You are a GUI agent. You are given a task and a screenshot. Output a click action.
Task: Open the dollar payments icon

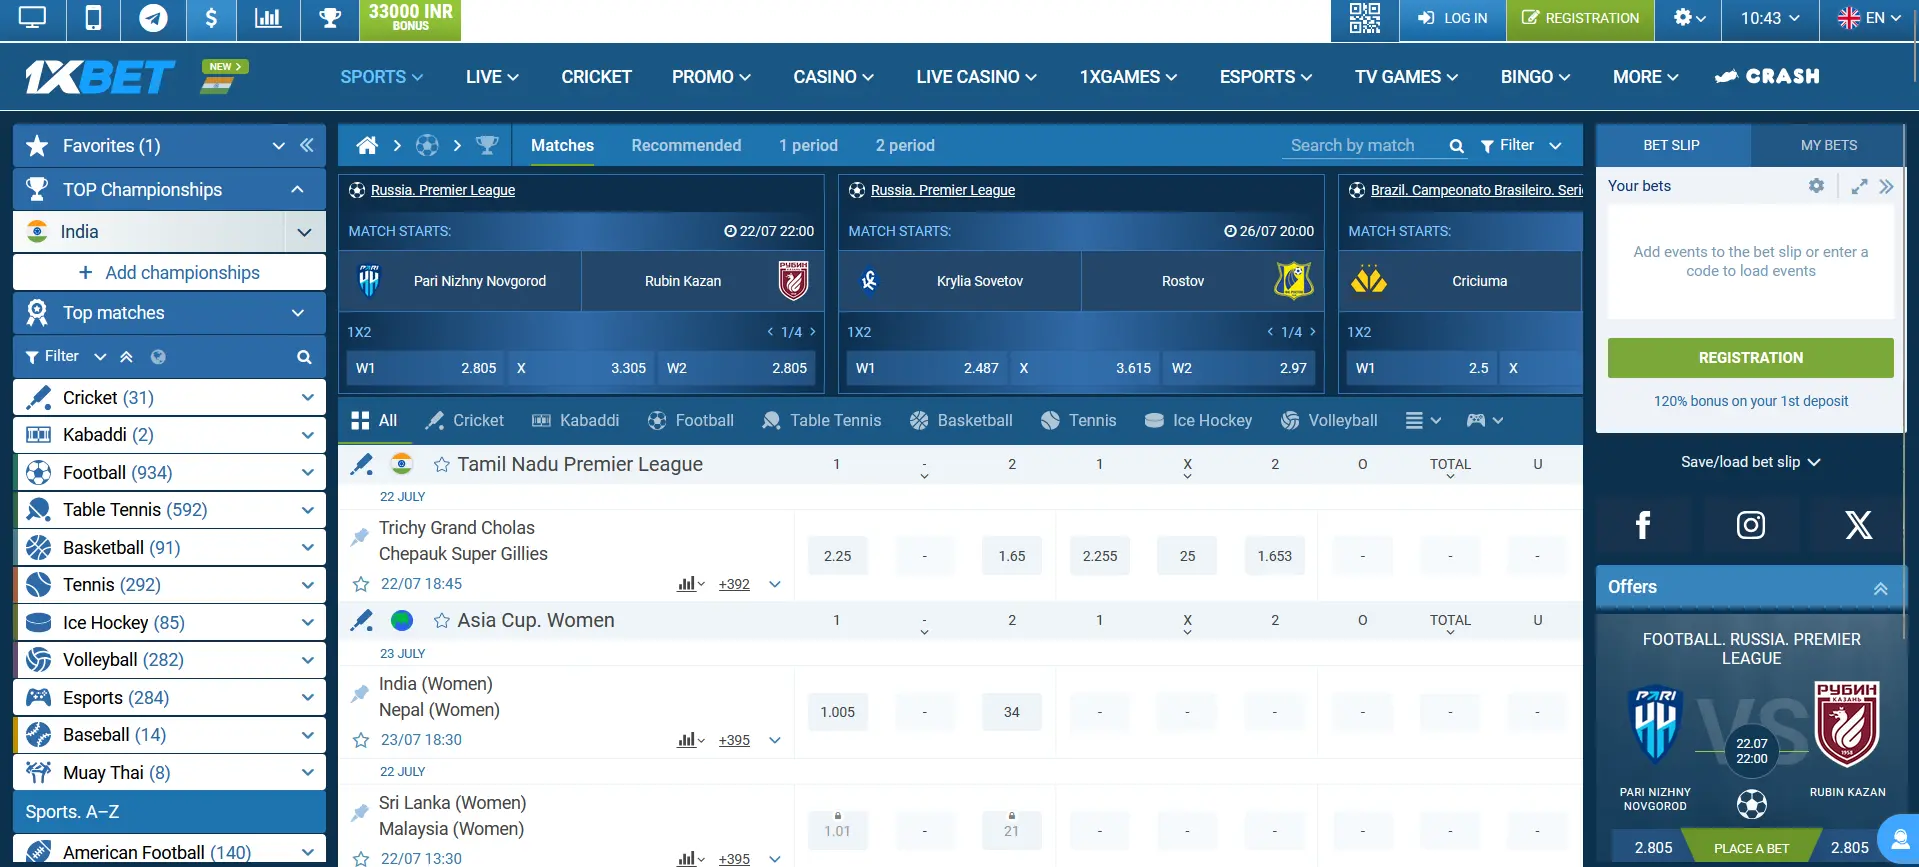click(211, 18)
